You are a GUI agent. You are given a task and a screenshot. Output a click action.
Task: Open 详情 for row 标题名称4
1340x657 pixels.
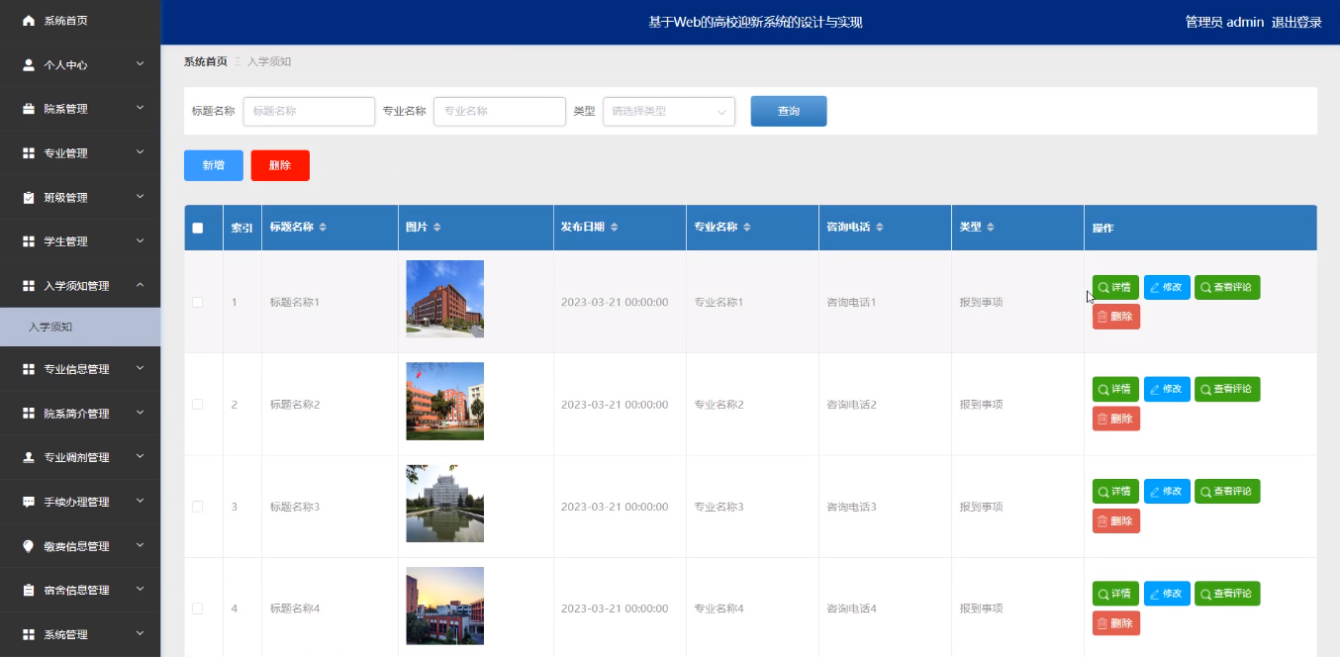point(1115,593)
